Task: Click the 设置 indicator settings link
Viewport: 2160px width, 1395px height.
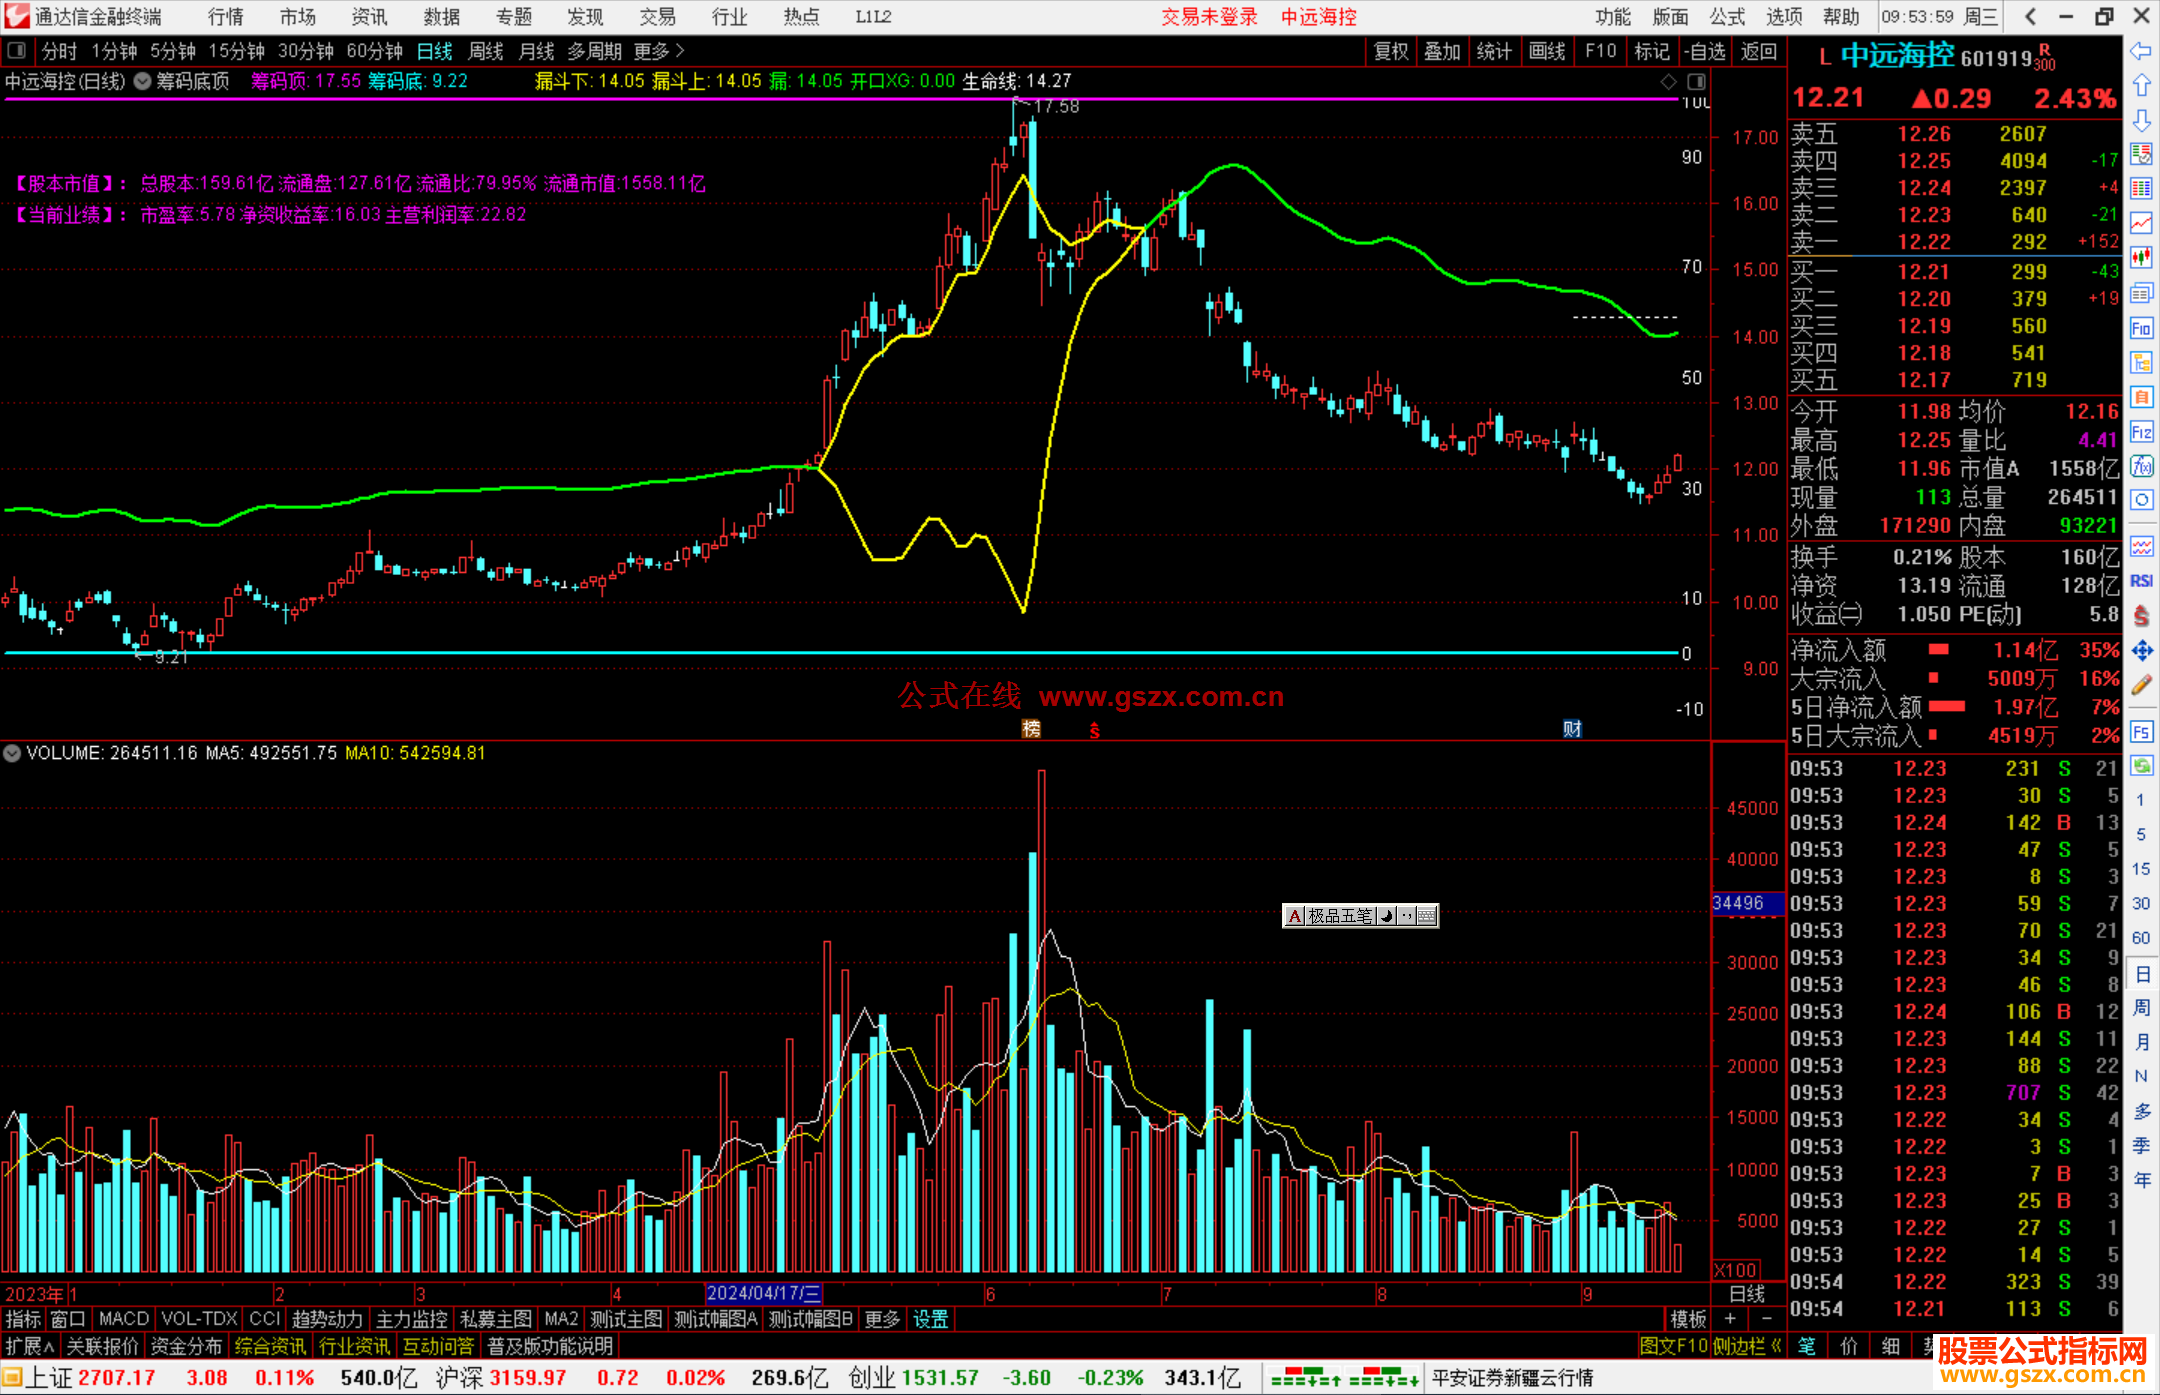Action: pyautogui.click(x=930, y=1319)
